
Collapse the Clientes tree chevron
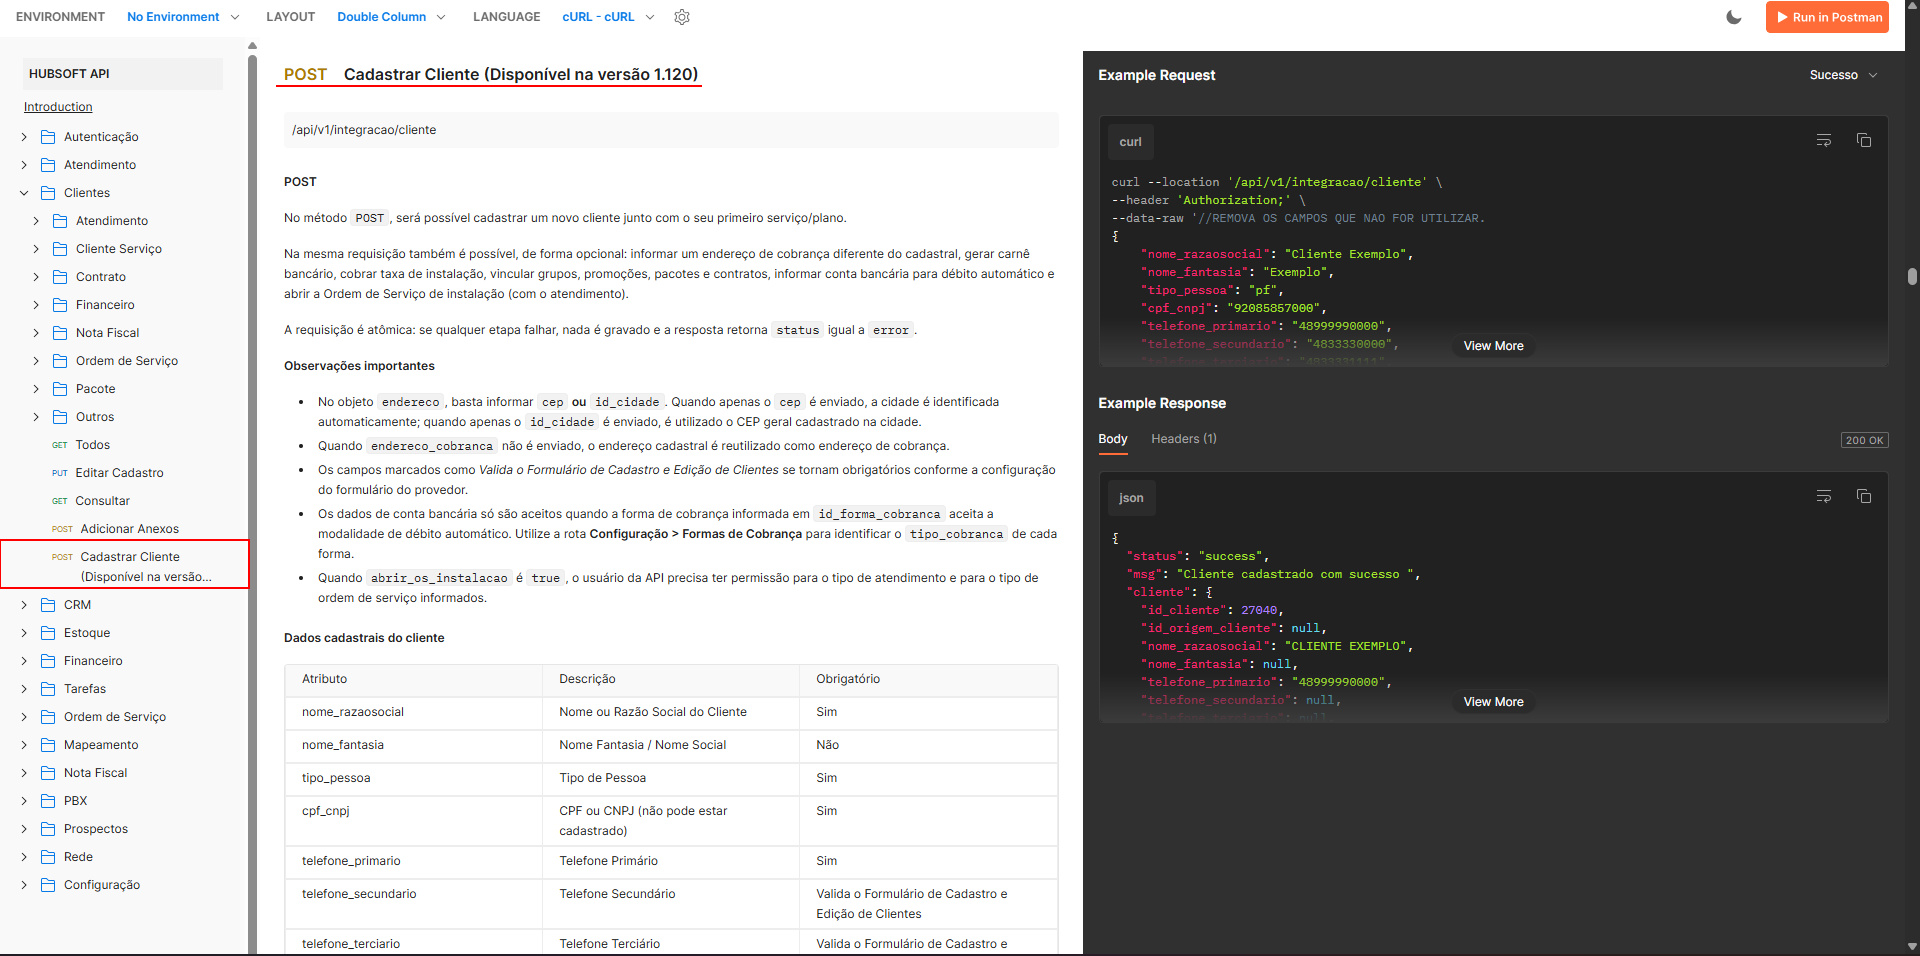24,193
